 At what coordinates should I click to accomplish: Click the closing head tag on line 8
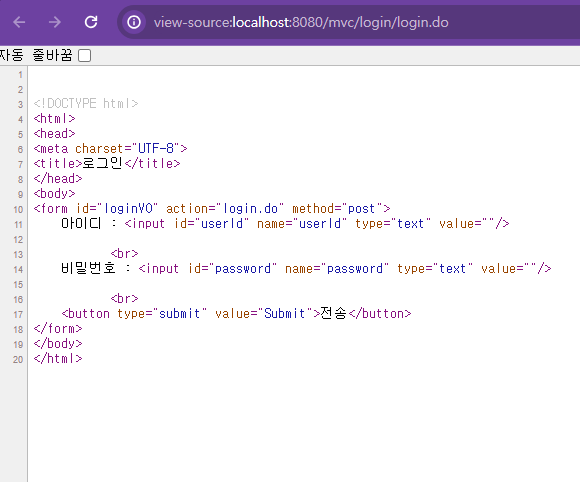click(58, 179)
